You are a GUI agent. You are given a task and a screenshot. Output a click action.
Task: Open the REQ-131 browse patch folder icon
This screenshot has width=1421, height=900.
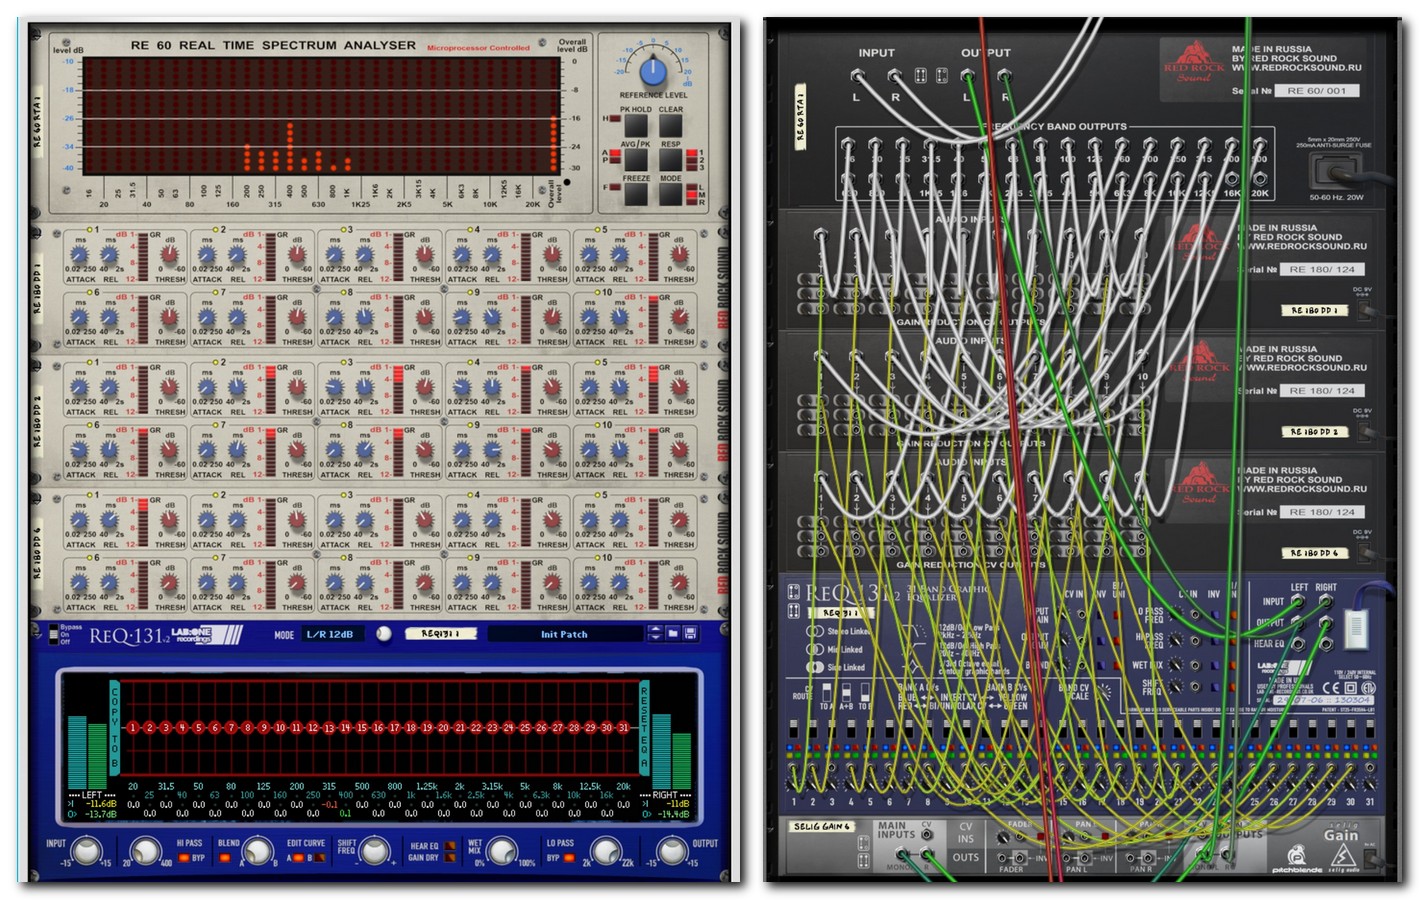[x=673, y=633]
